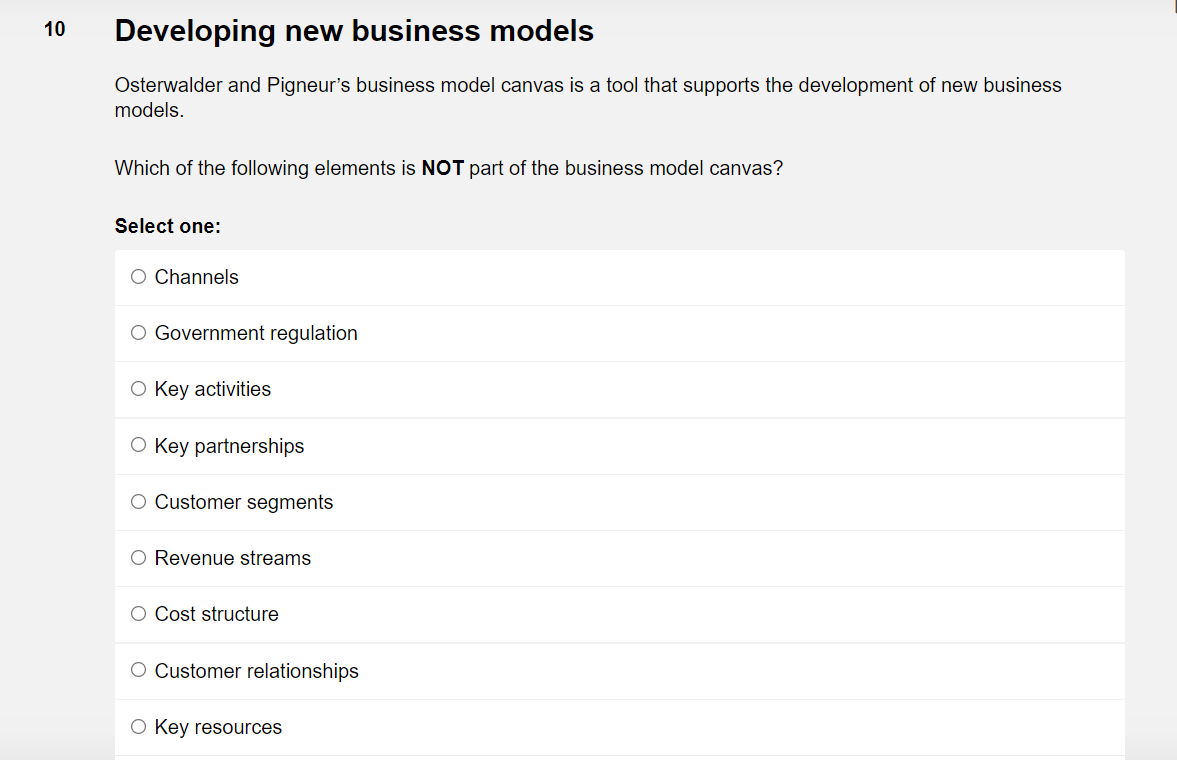
Task: Click the Key resources label text
Action: (x=217, y=726)
